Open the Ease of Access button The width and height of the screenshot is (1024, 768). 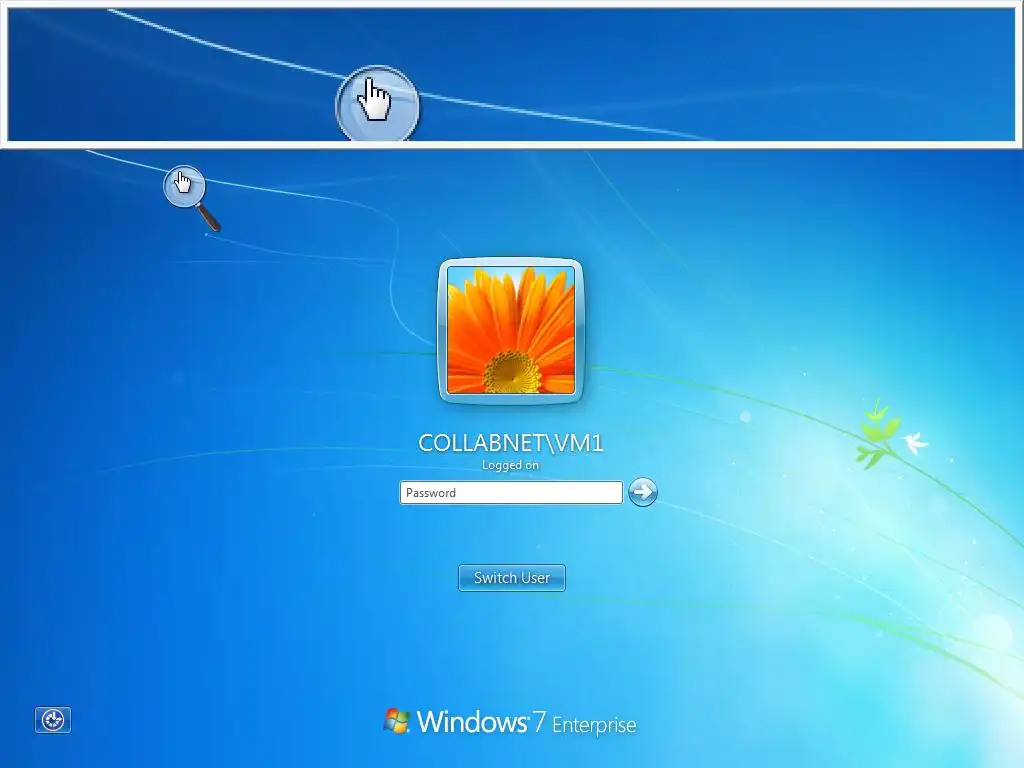(x=53, y=720)
